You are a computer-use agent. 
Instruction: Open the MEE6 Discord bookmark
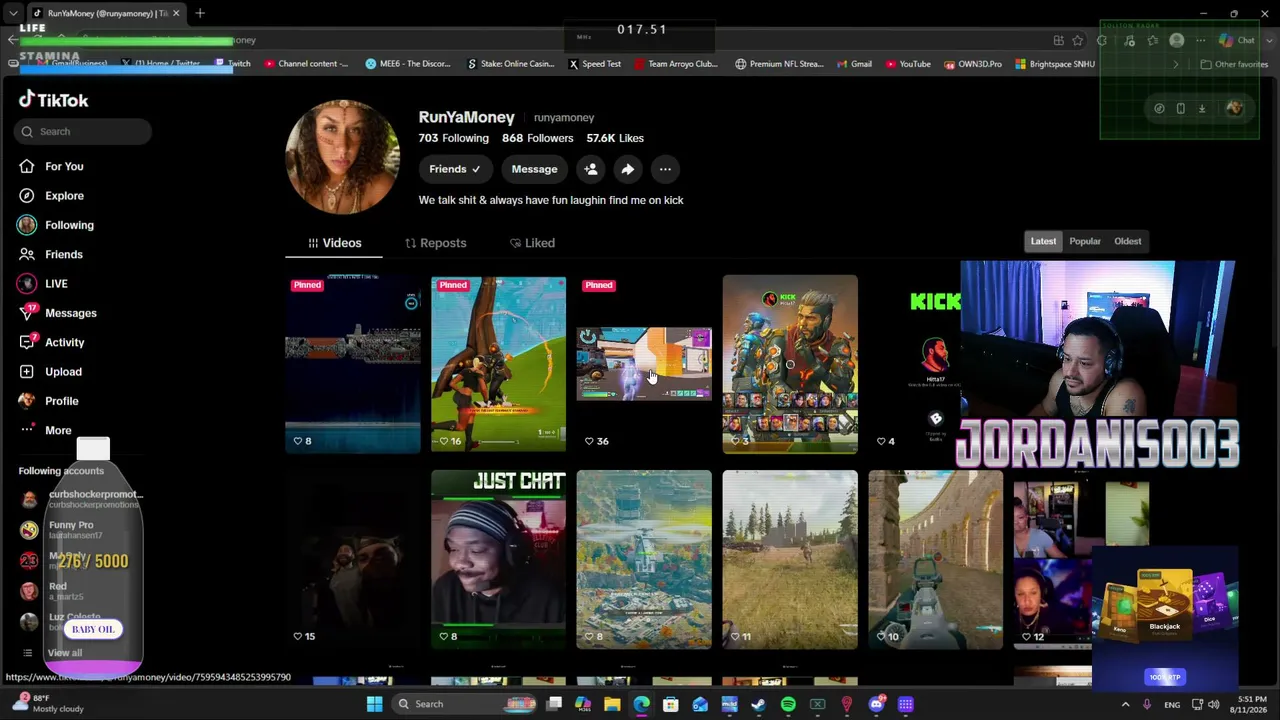[x=408, y=64]
